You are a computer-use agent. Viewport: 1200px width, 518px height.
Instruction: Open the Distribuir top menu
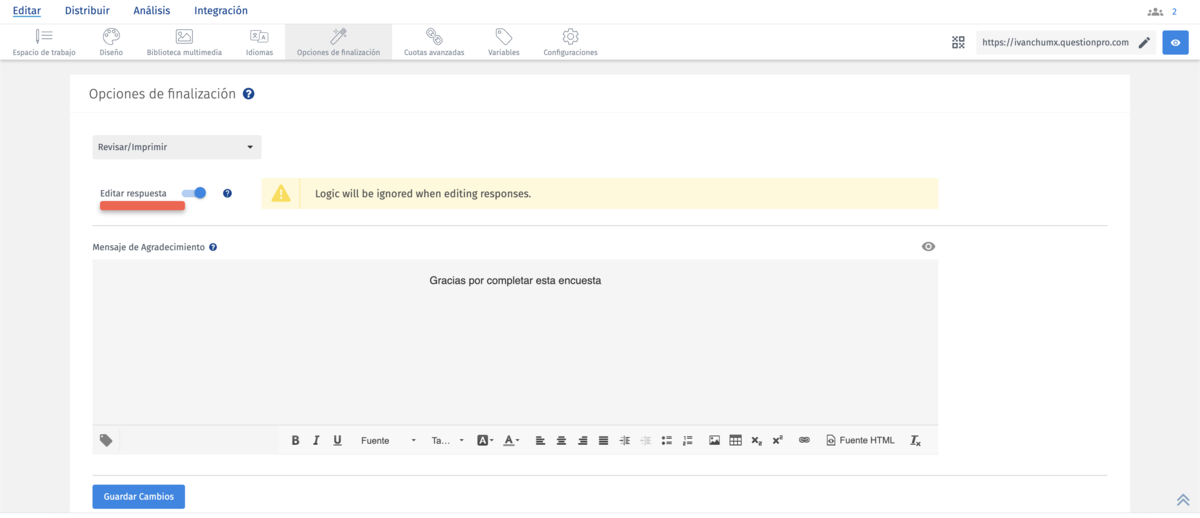(x=87, y=11)
